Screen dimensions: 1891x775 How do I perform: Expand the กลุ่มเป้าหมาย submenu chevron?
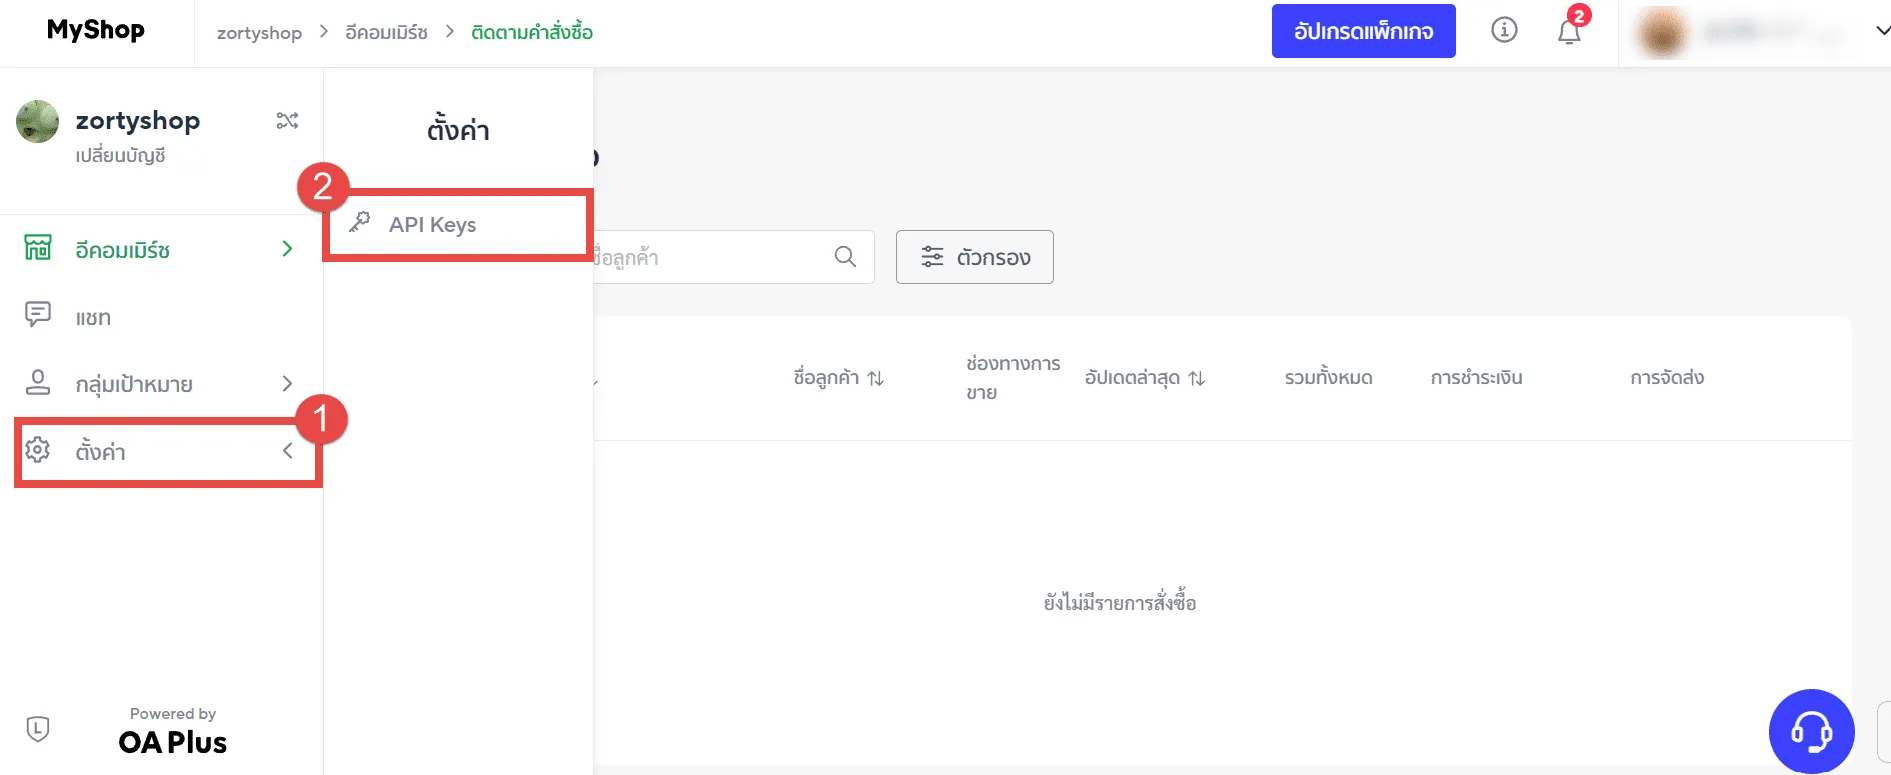point(287,383)
